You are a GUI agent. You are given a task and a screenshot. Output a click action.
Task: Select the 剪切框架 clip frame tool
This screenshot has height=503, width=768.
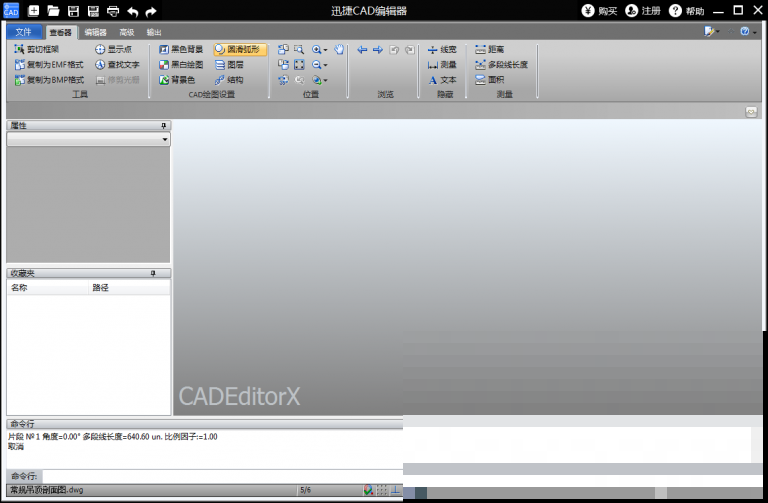[37, 49]
